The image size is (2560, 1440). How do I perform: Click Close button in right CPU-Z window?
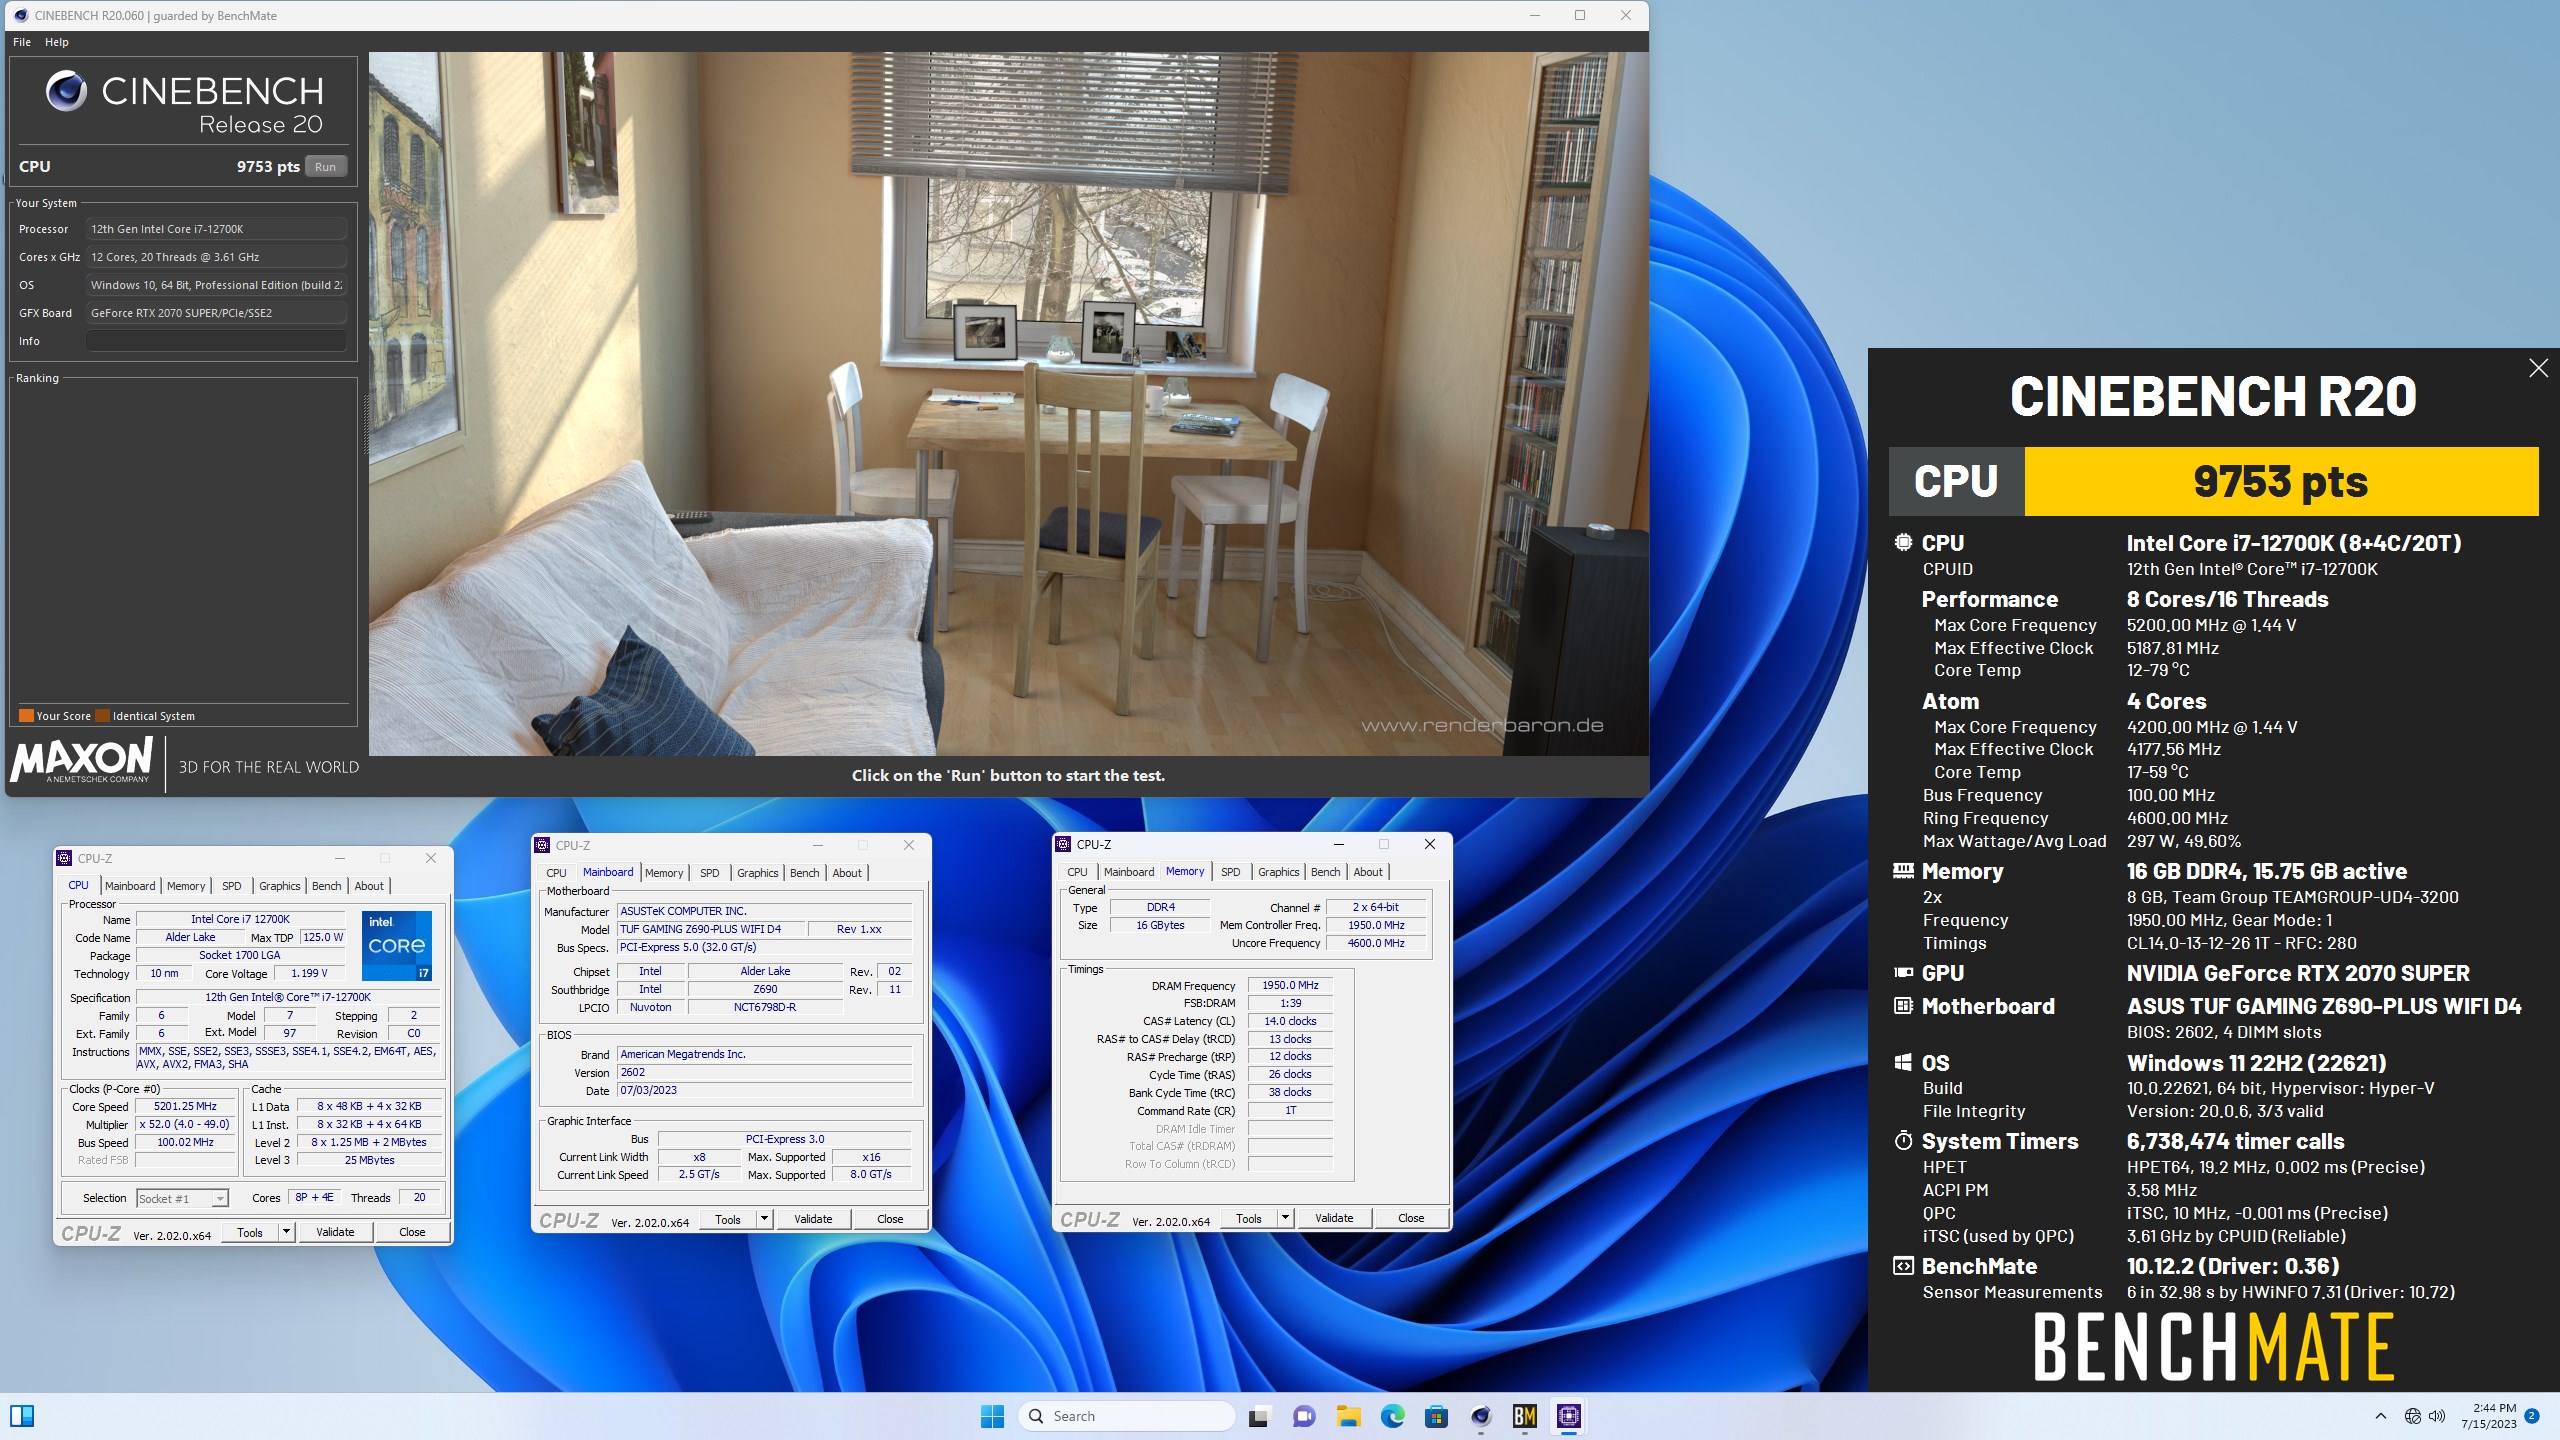coord(1411,1218)
